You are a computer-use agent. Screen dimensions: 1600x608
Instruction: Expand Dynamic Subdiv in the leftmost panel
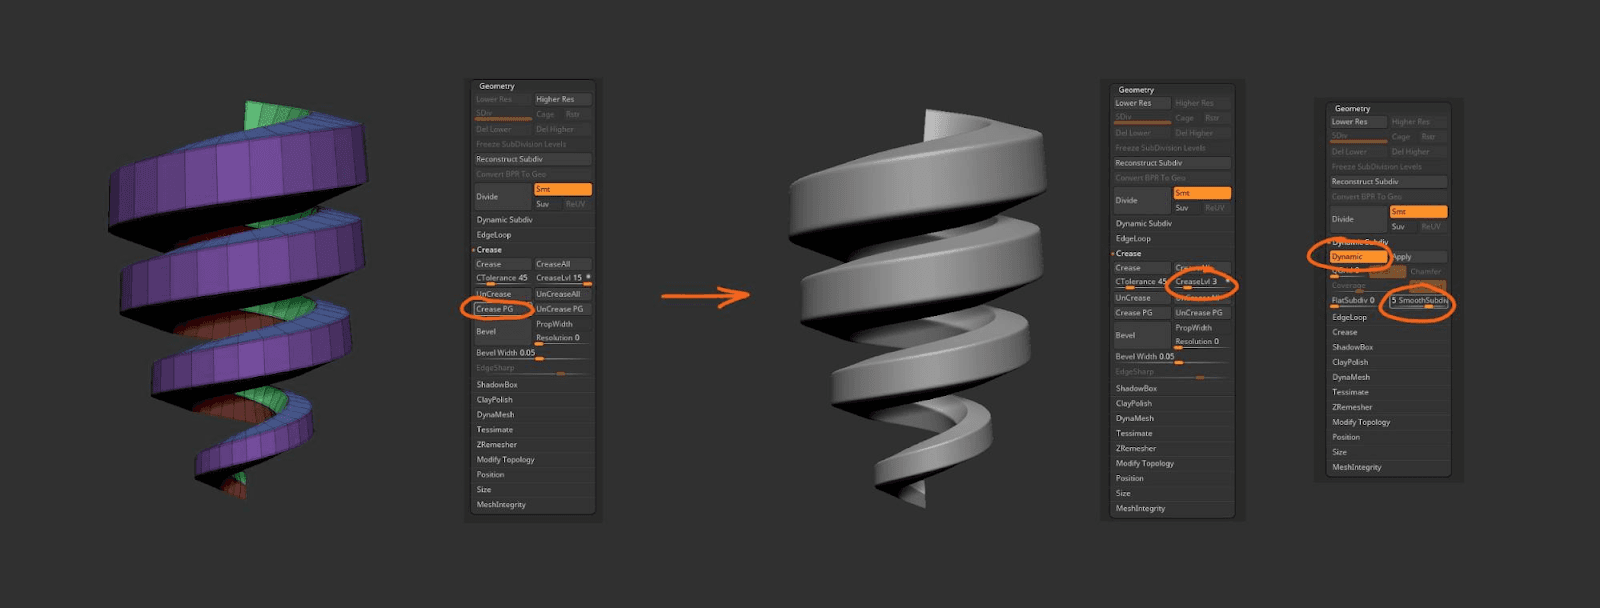tap(504, 220)
